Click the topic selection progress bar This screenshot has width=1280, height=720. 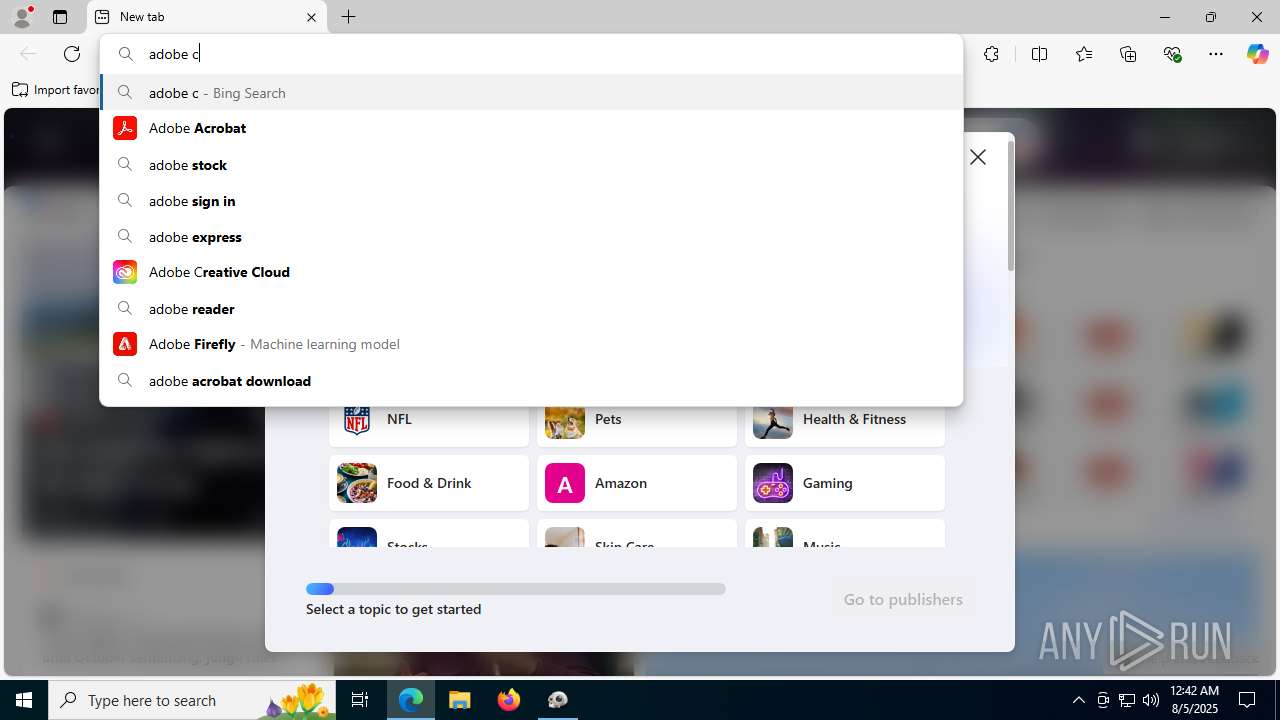click(x=516, y=589)
